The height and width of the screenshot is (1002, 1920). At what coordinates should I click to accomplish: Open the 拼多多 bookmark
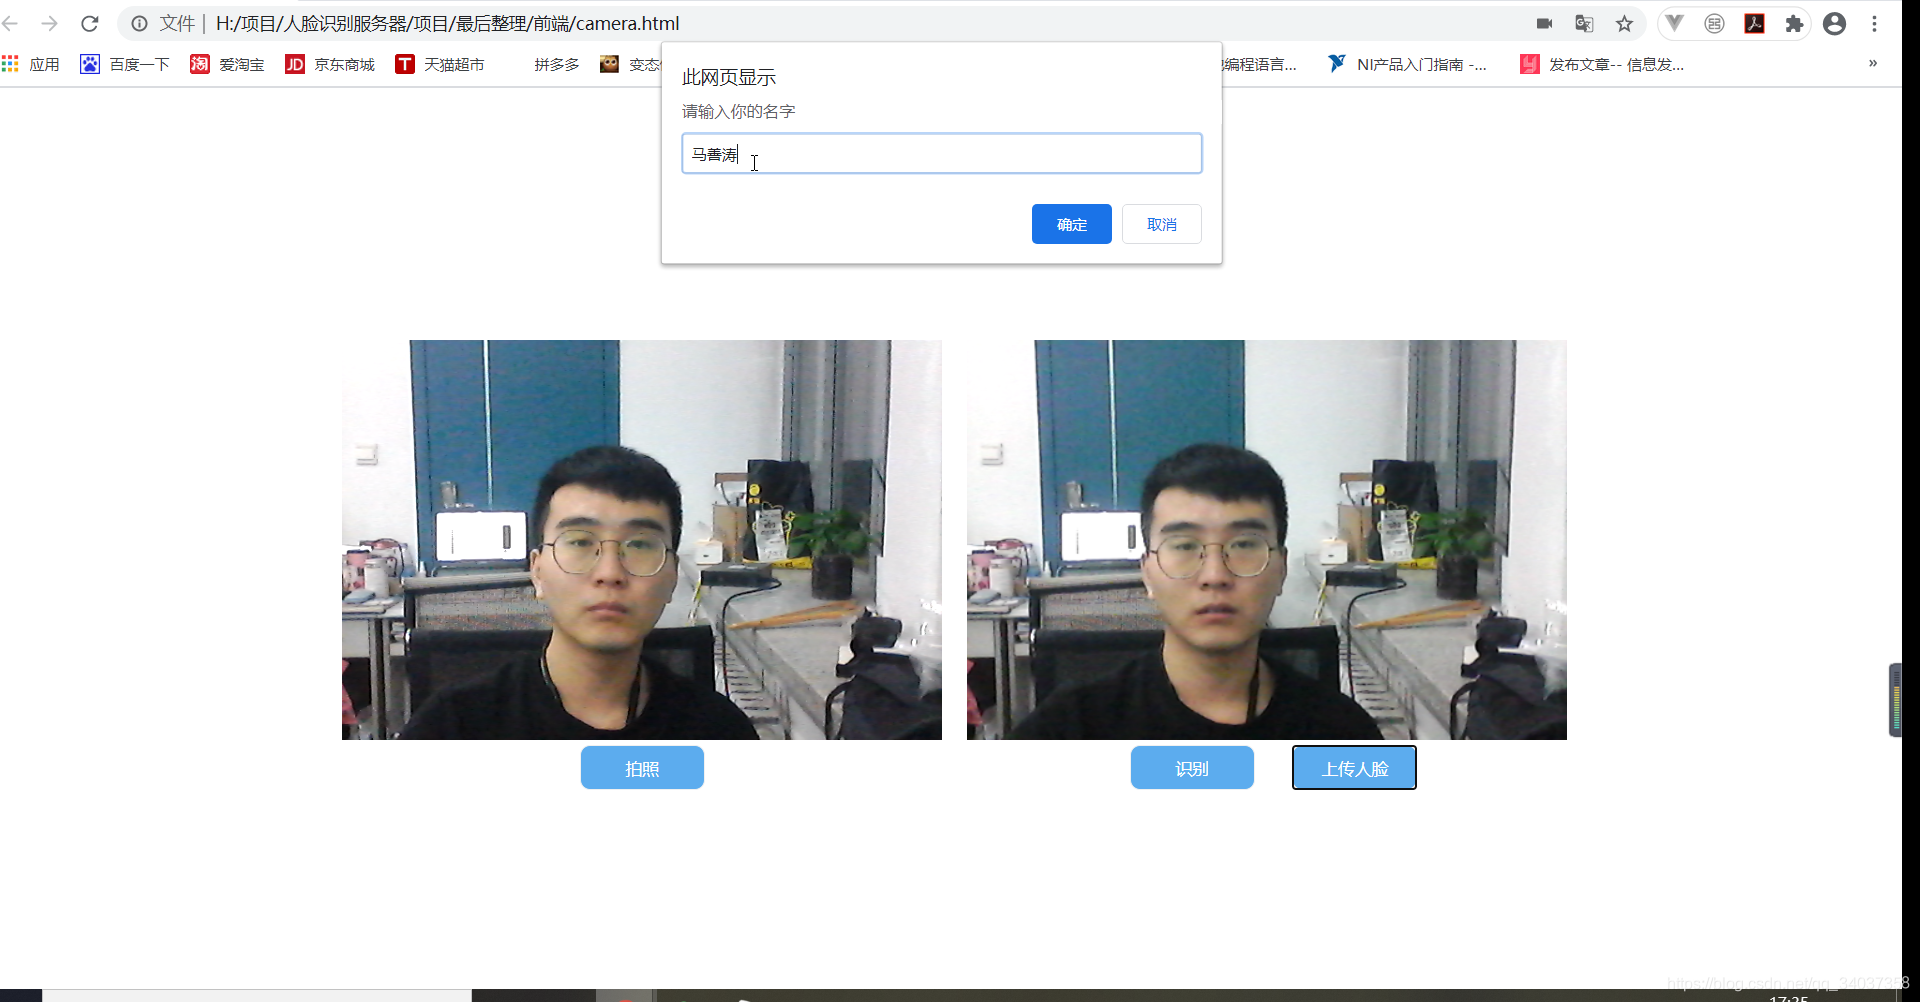pos(556,64)
